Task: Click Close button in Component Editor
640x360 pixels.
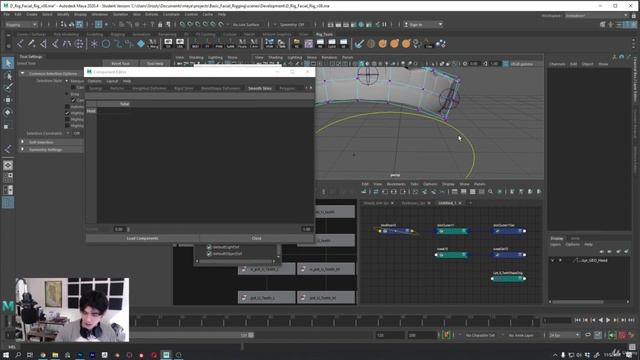Action: [x=256, y=238]
